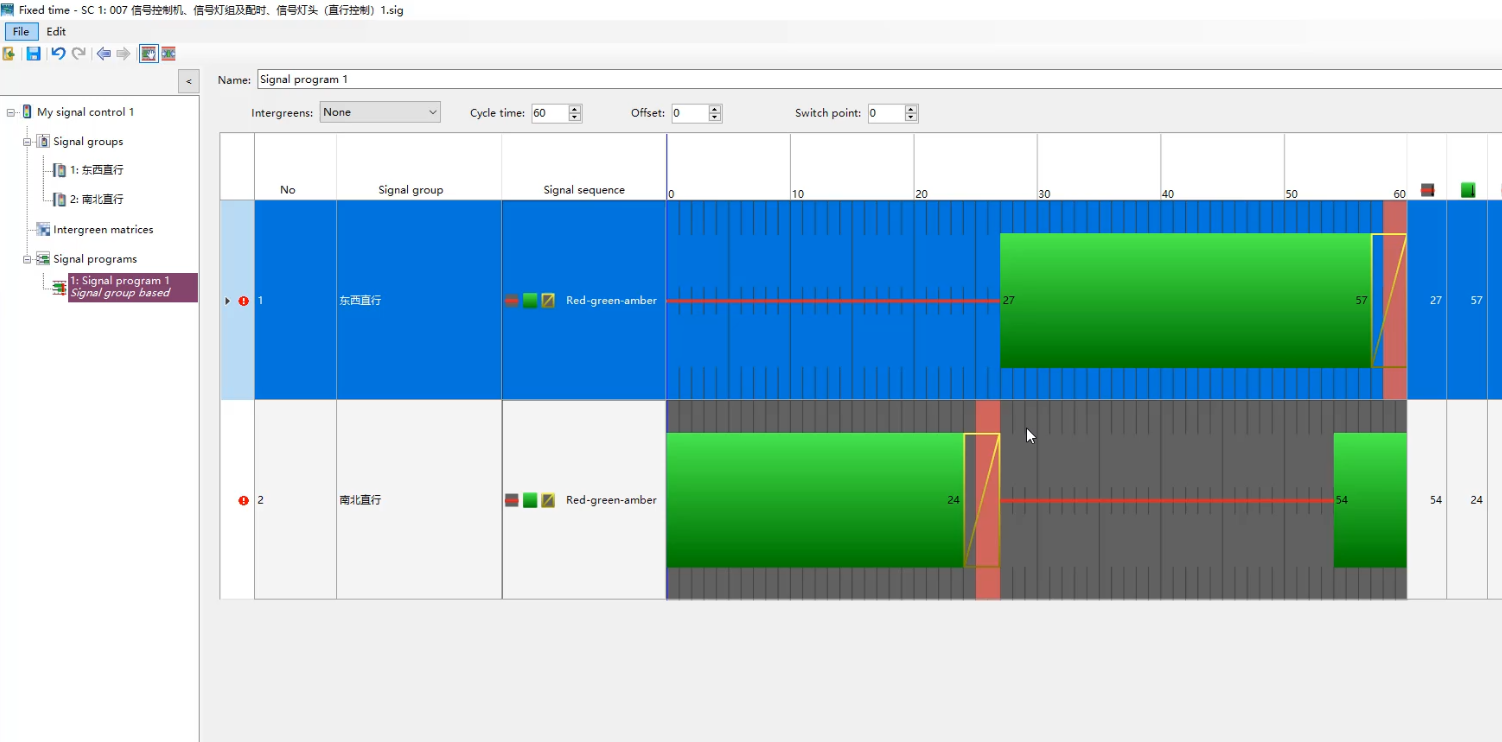Image resolution: width=1502 pixels, height=742 pixels.
Task: Click the red signal column header icon
Action: pyautogui.click(x=1427, y=190)
